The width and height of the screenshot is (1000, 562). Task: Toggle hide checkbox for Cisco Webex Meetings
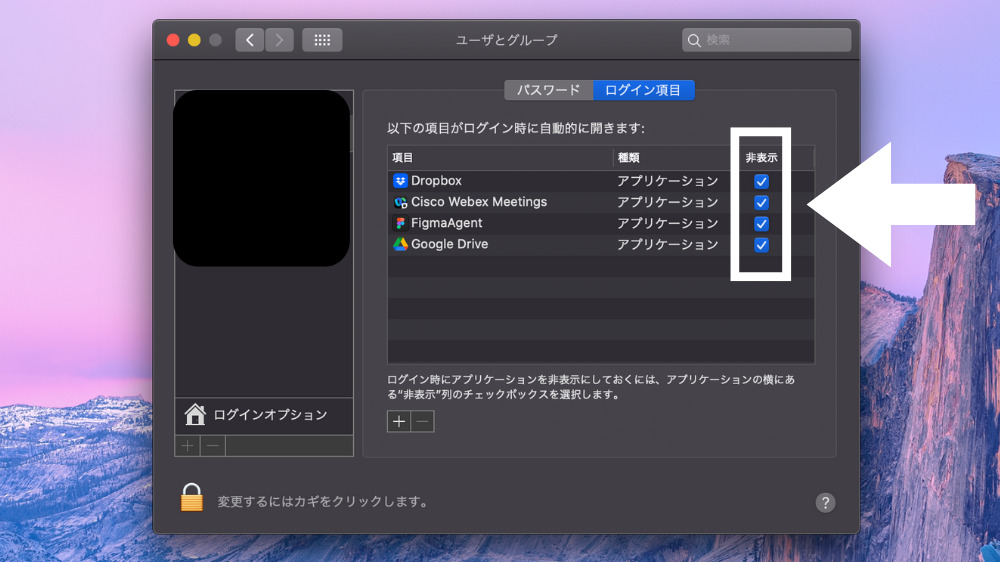(761, 202)
